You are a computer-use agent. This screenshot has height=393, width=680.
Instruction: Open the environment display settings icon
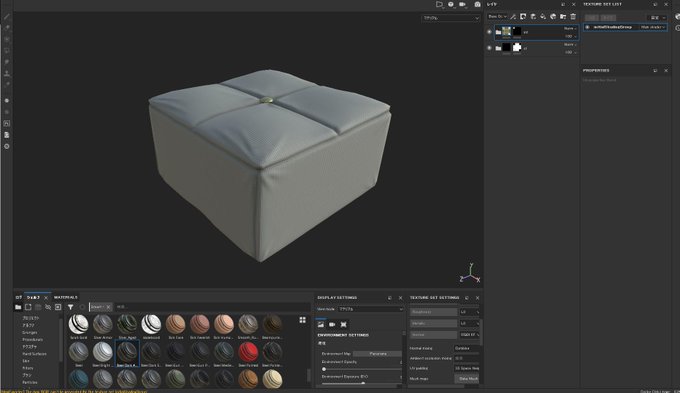[320, 324]
